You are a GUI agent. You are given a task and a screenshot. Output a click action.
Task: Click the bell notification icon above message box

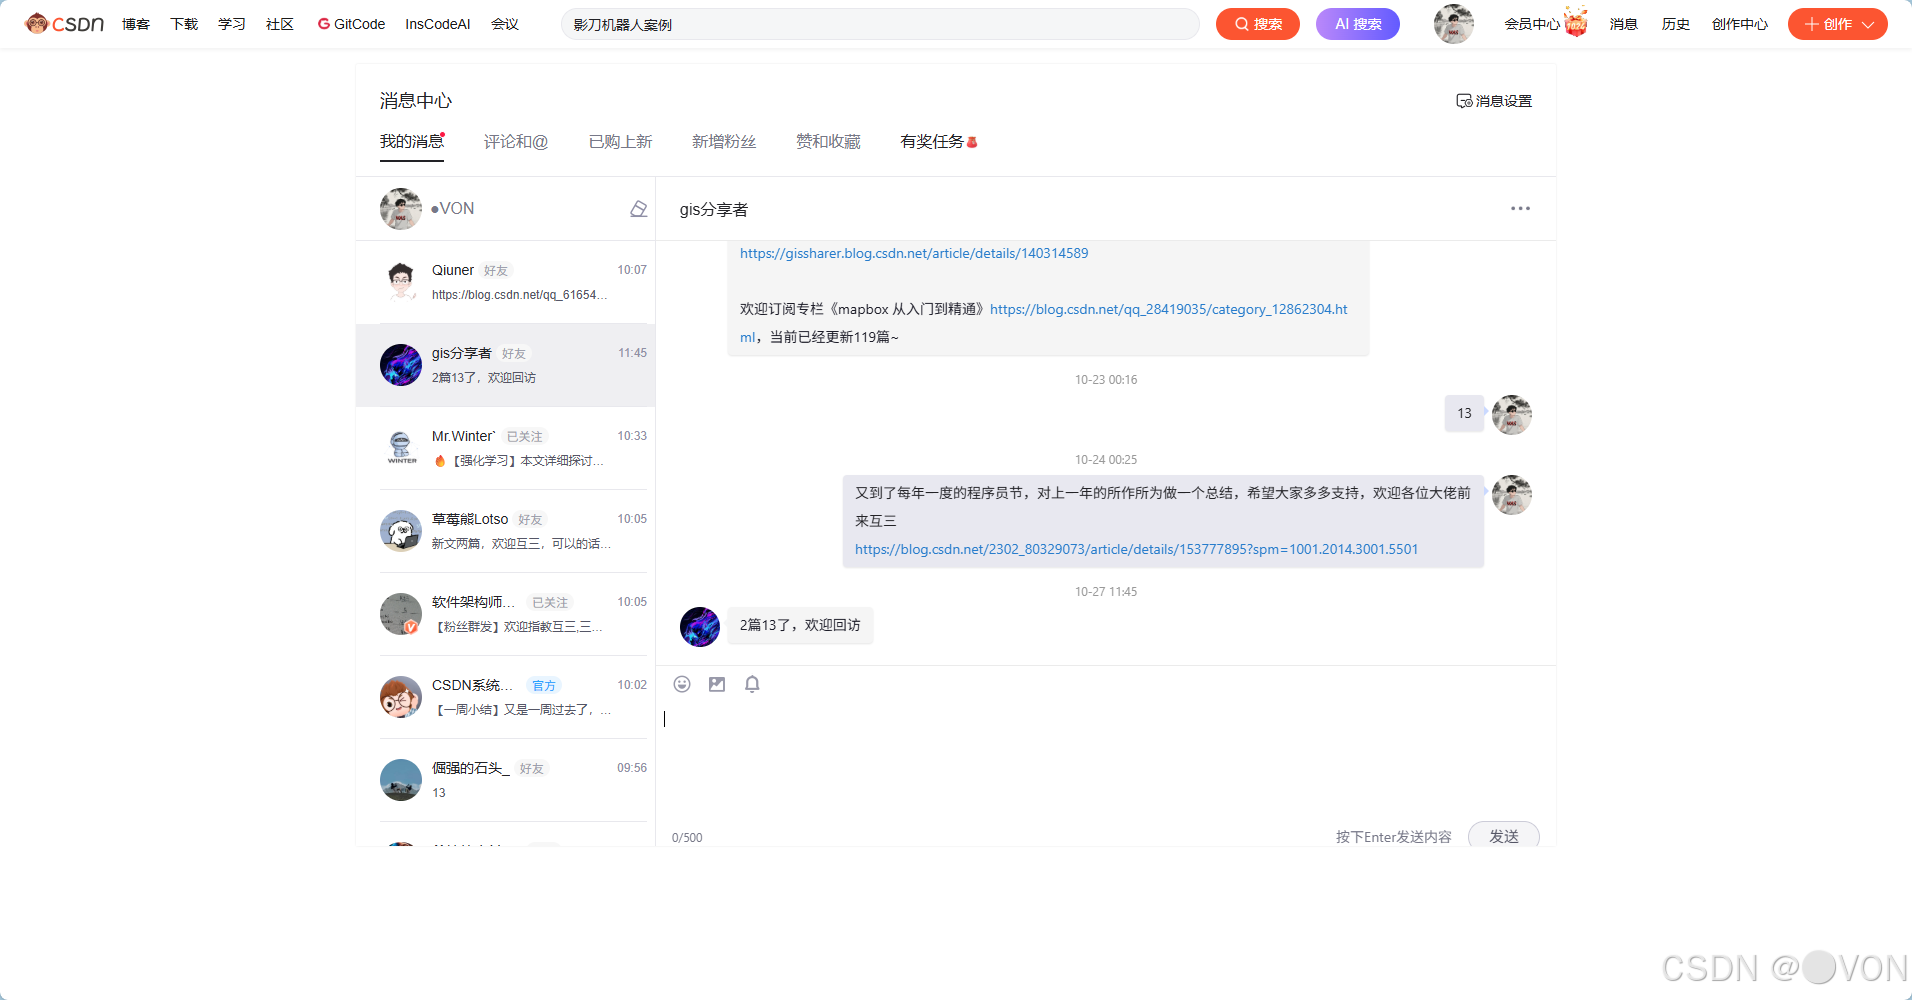752,684
